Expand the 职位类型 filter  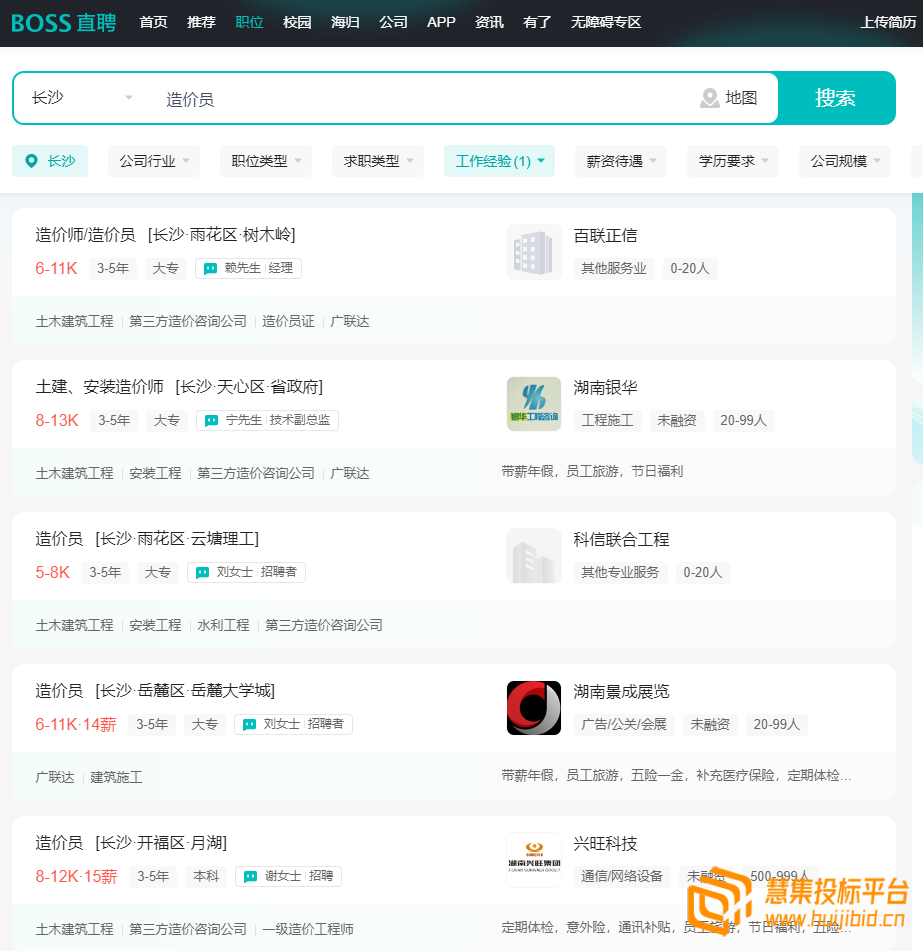click(266, 161)
